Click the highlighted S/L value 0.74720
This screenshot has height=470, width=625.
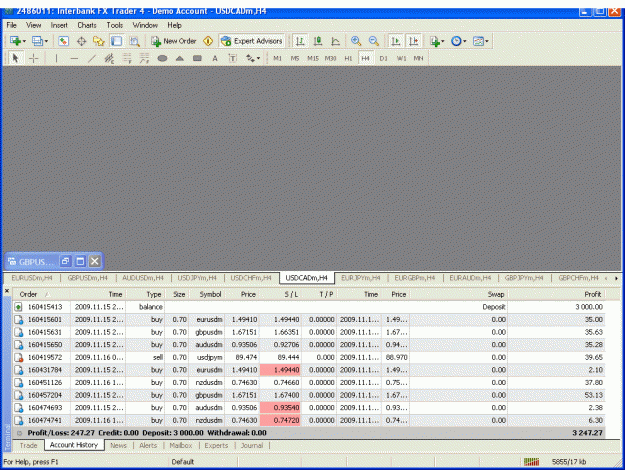pos(280,420)
